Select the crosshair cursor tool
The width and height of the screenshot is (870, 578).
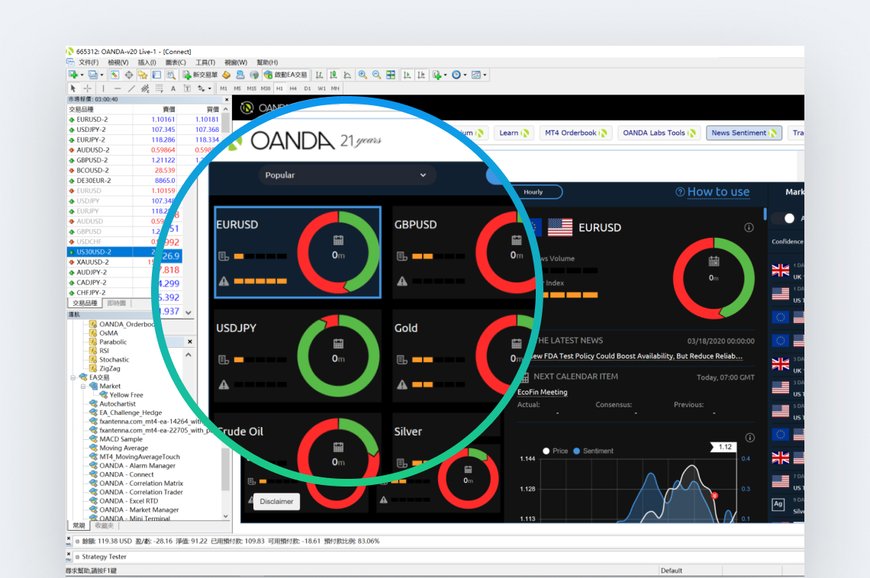coord(87,88)
